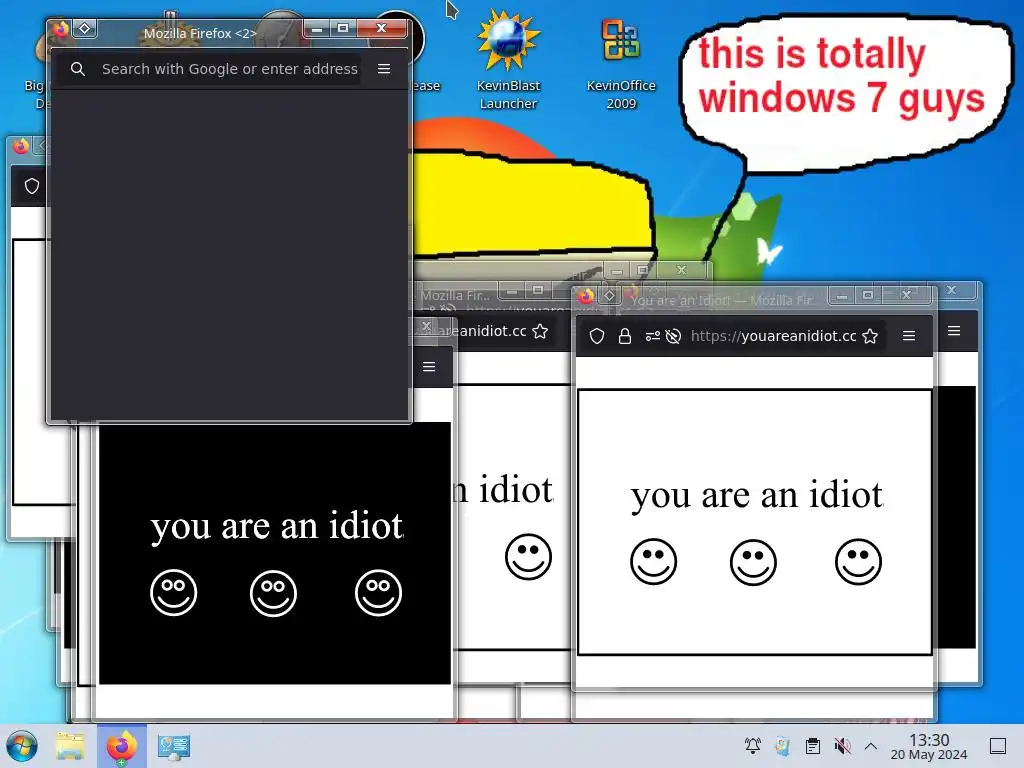Minimize the Mozilla Firefox <2> window
The height and width of the screenshot is (768, 1024).
click(x=317, y=29)
